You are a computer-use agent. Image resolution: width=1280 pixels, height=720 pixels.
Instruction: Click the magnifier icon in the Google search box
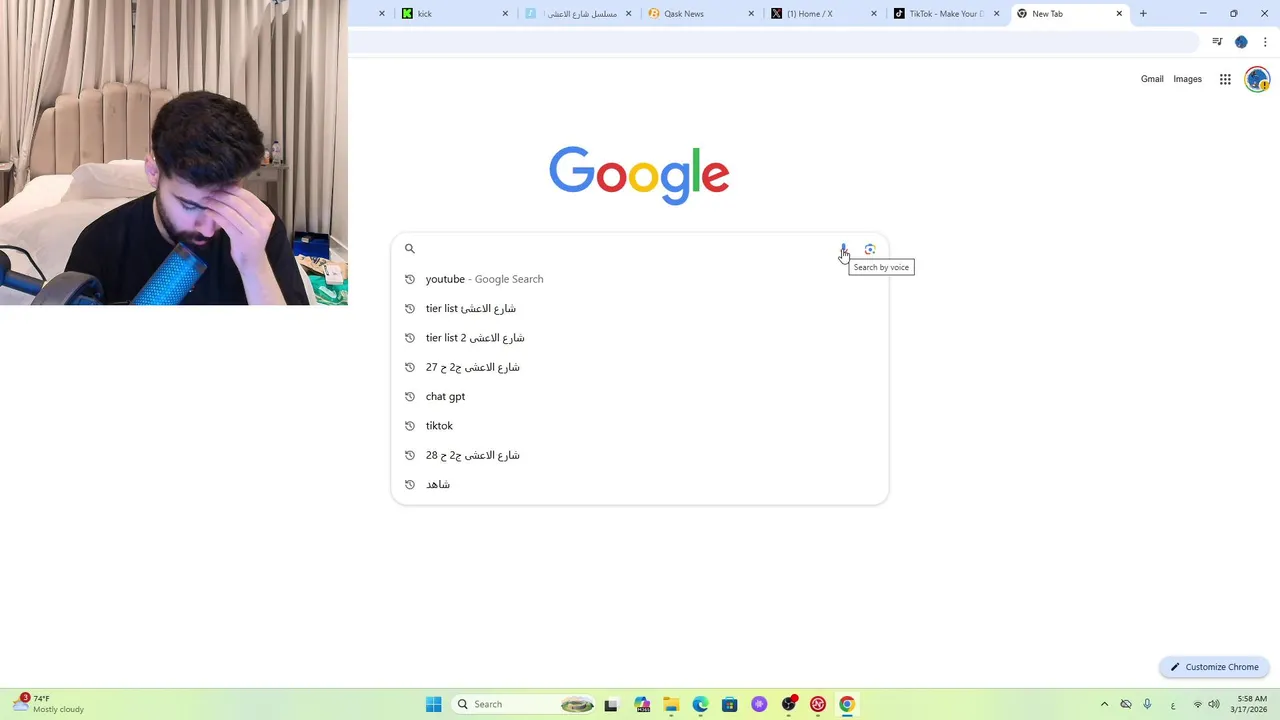(409, 249)
